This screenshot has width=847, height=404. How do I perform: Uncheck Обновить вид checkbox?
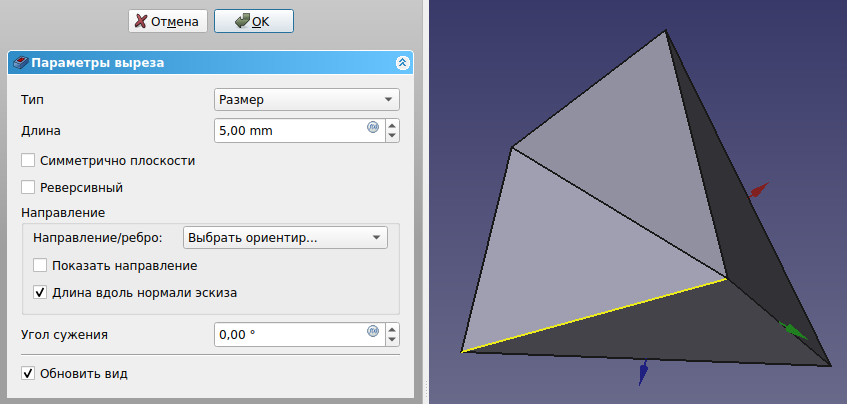tap(28, 374)
